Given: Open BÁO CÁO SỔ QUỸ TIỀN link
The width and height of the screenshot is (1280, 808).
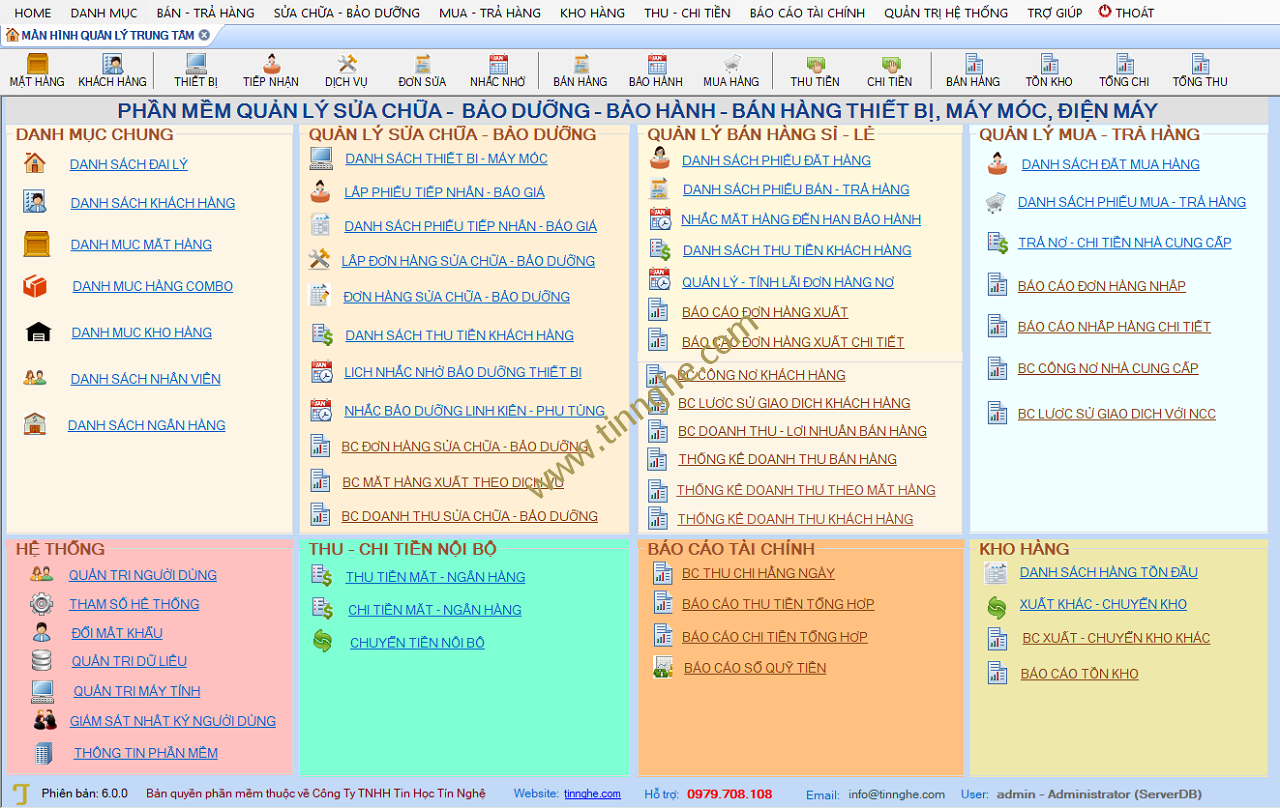Looking at the screenshot, I should point(755,669).
